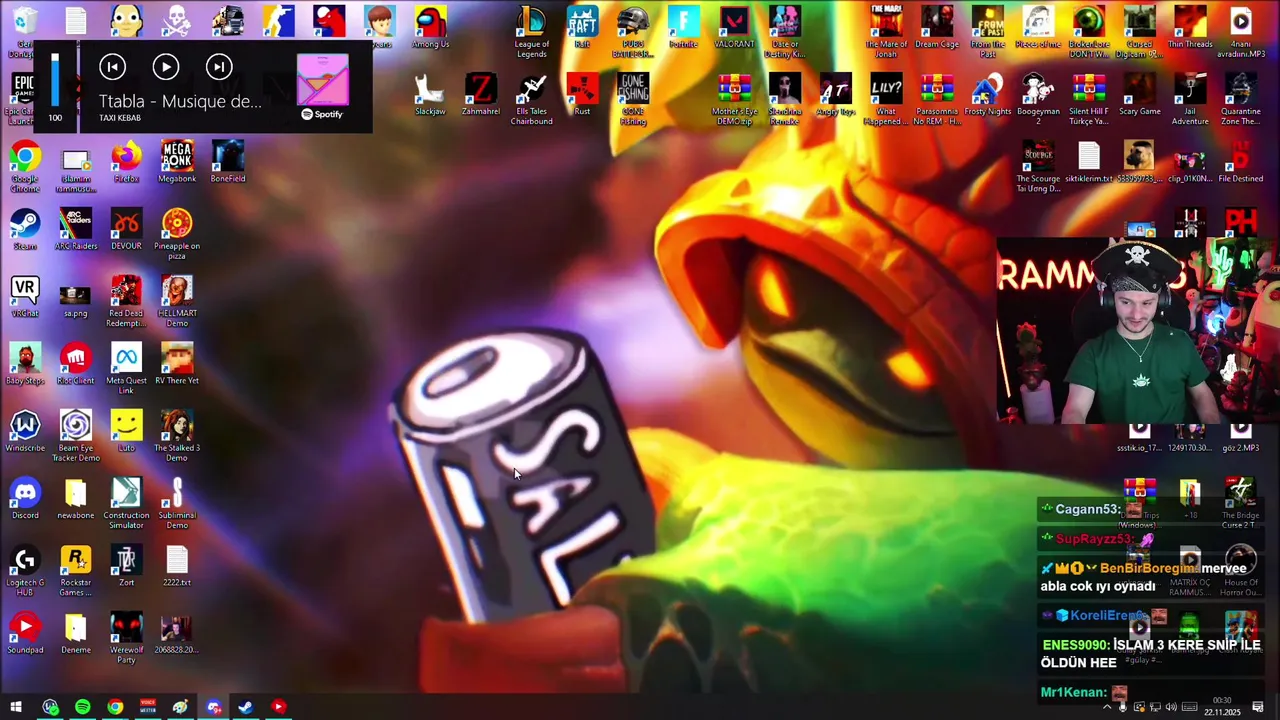This screenshot has width=1280, height=720.
Task: Open The Stalked 3 Demo shortcut
Action: (x=177, y=436)
